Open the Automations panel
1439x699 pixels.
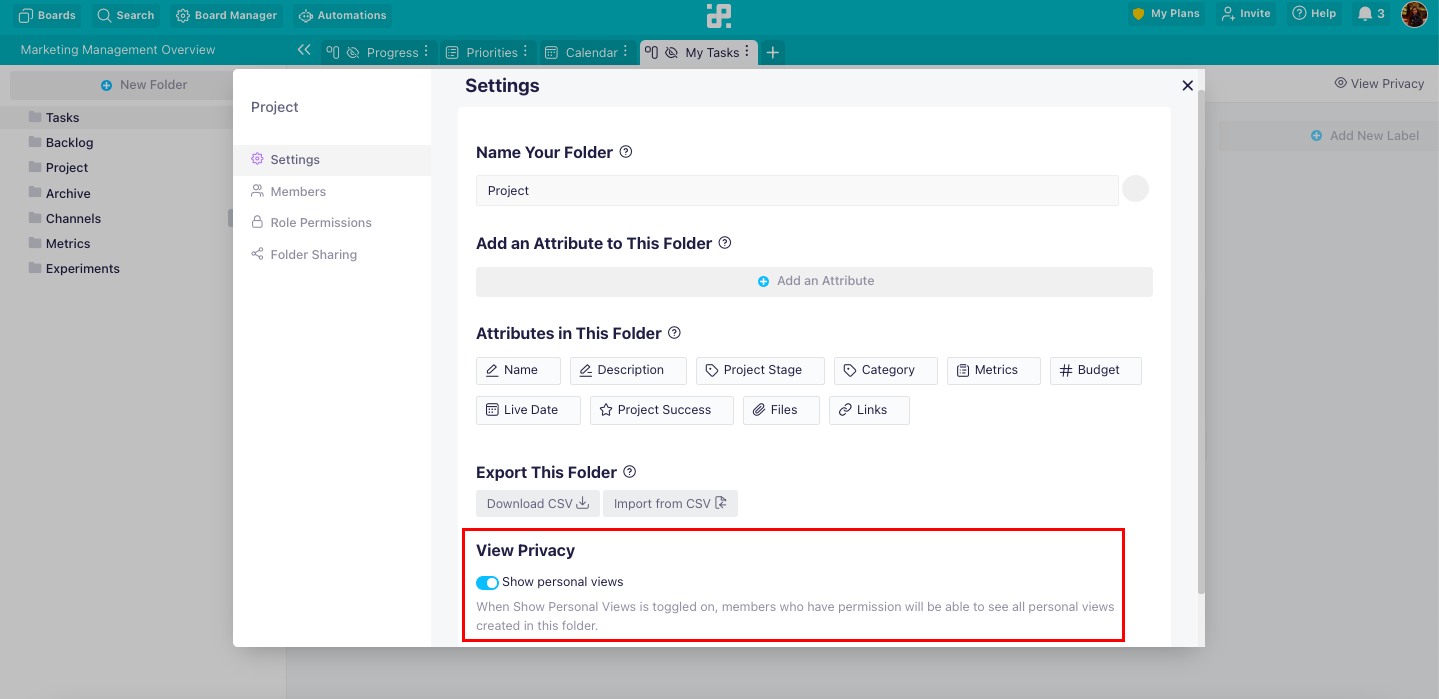tap(341, 15)
